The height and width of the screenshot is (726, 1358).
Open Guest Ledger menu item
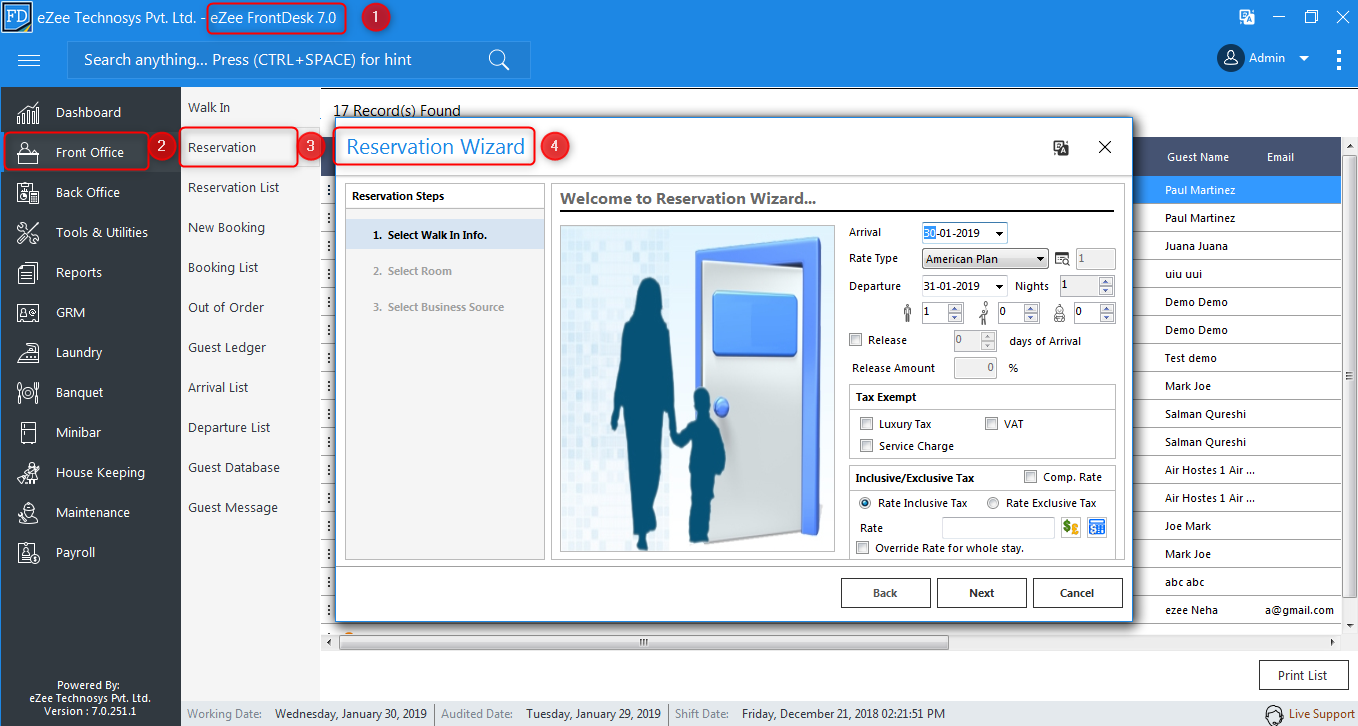(x=227, y=348)
